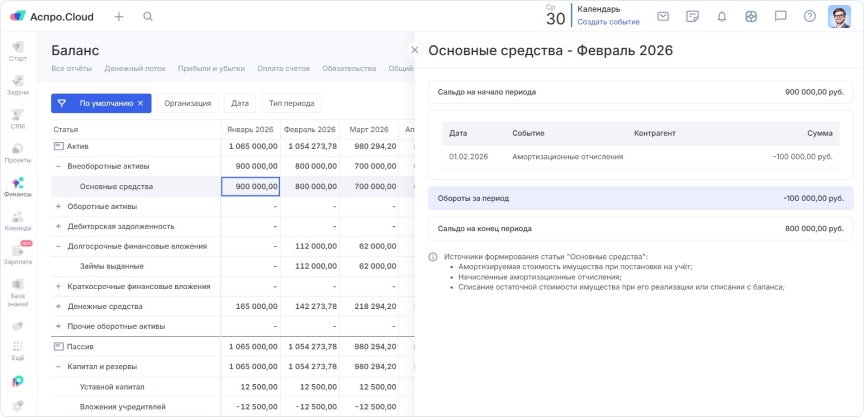
Task: Open Команда in sidebar
Action: click(18, 220)
